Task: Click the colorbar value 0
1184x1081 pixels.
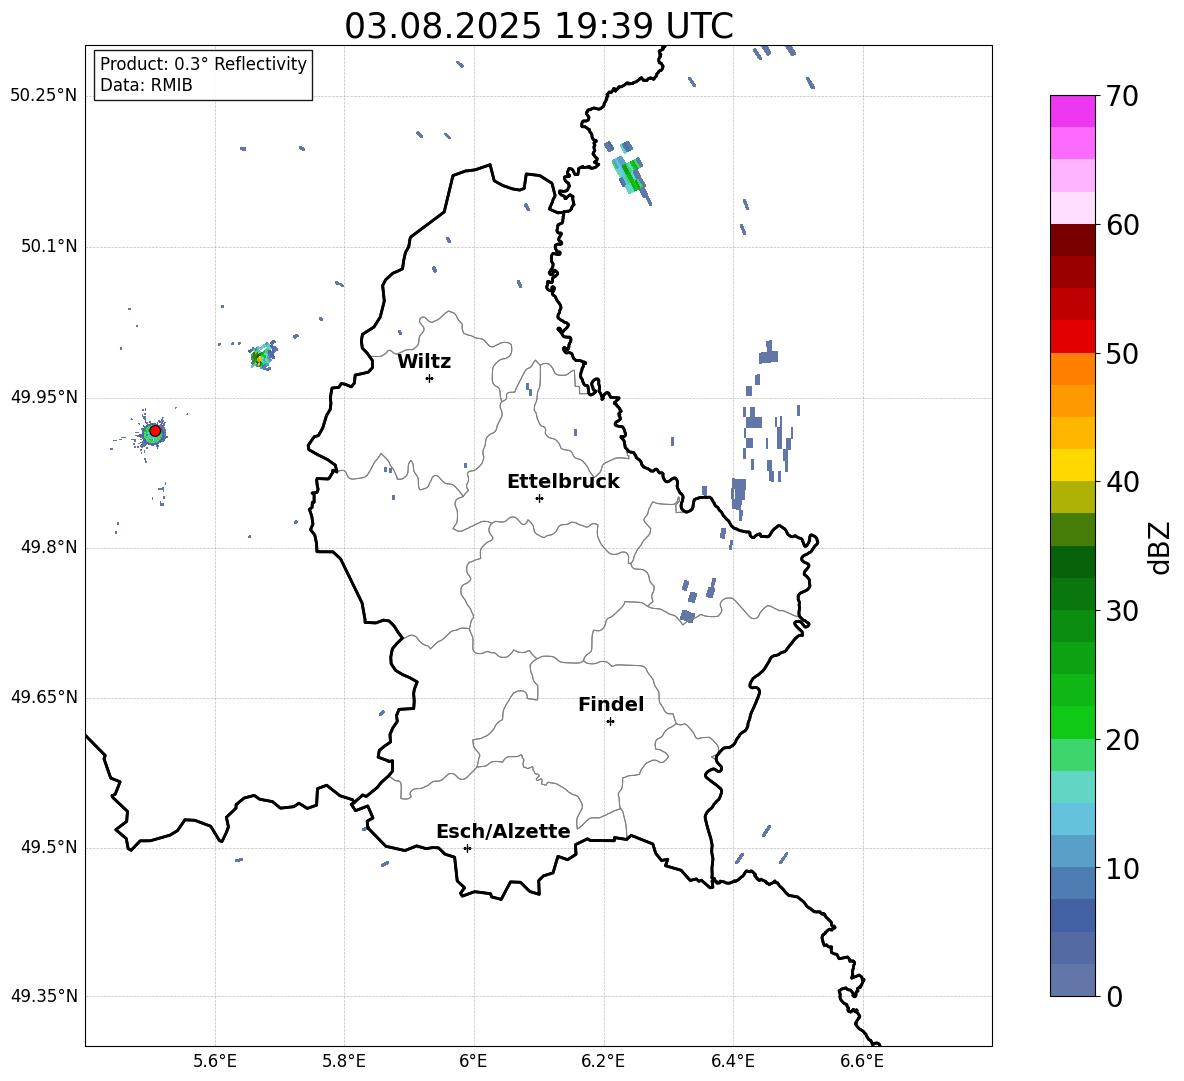Action: coord(1114,997)
